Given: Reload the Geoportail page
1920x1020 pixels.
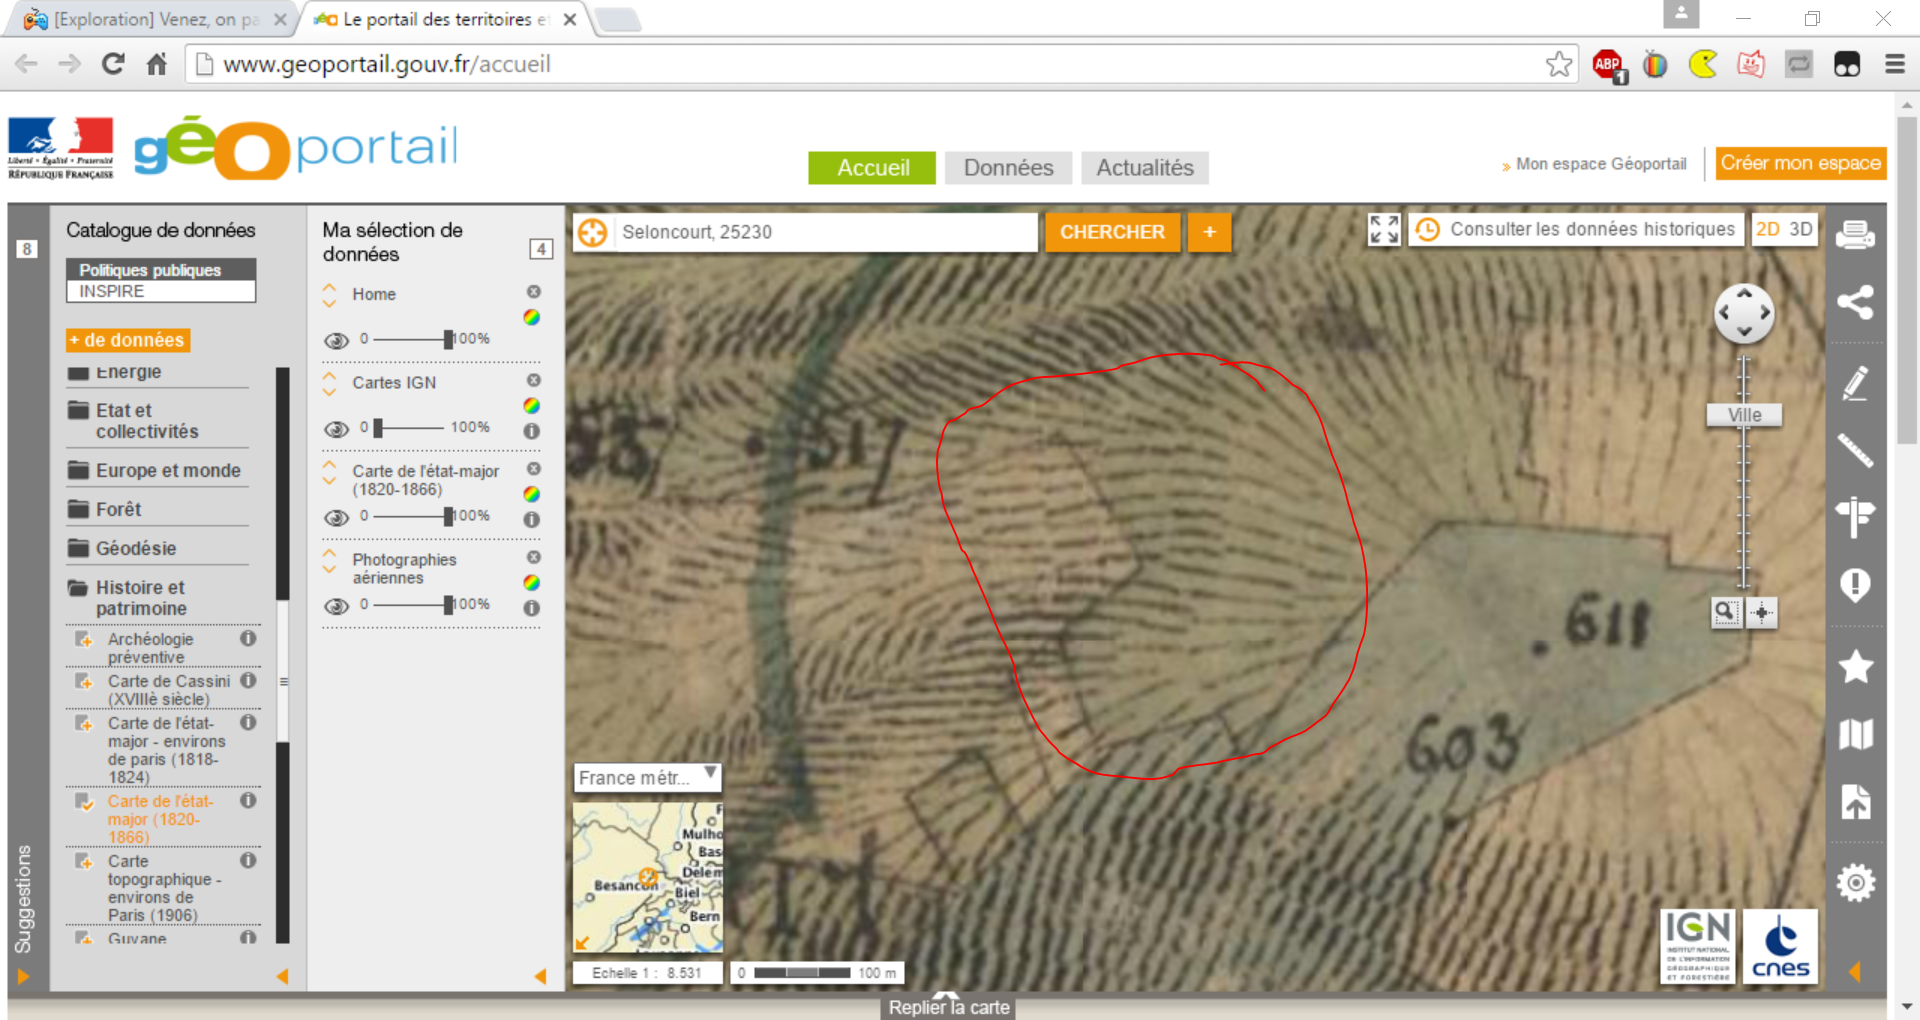Looking at the screenshot, I should pyautogui.click(x=113, y=64).
